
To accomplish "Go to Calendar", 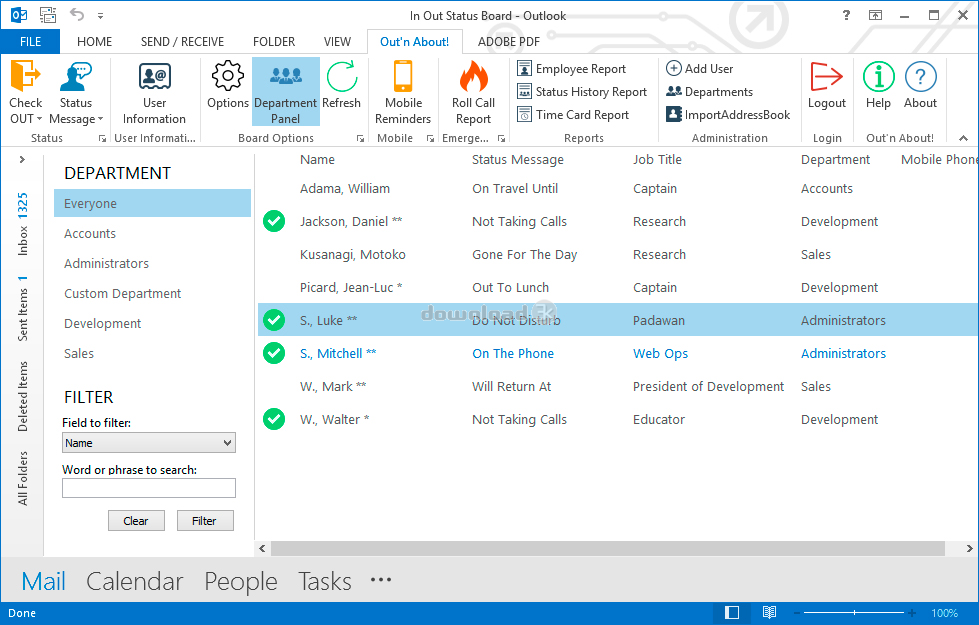I will (x=135, y=581).
